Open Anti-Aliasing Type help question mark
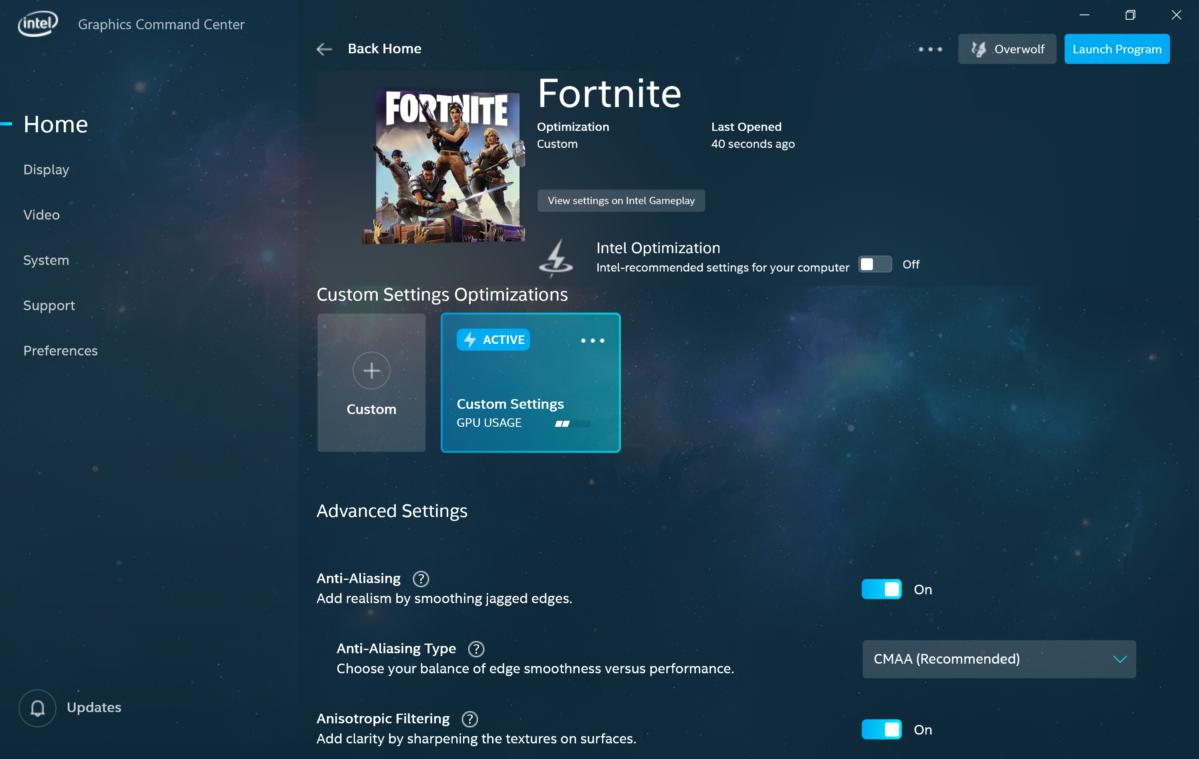Viewport: 1199px width, 759px height. [476, 649]
